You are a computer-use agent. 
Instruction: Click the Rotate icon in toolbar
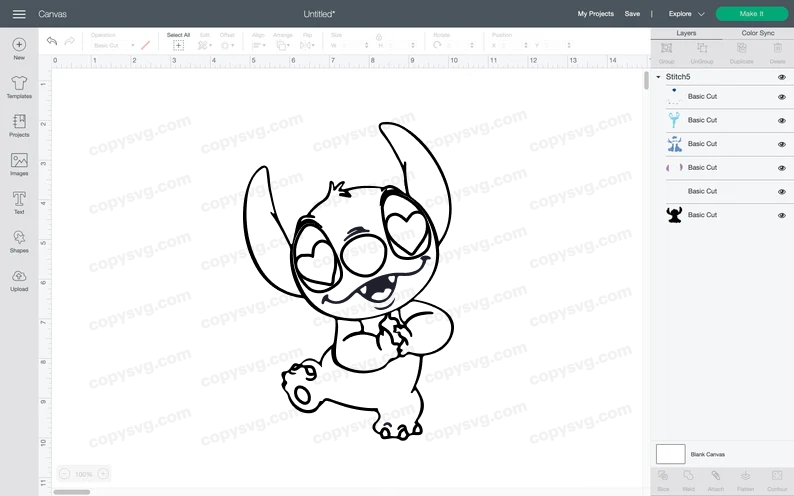pos(437,45)
